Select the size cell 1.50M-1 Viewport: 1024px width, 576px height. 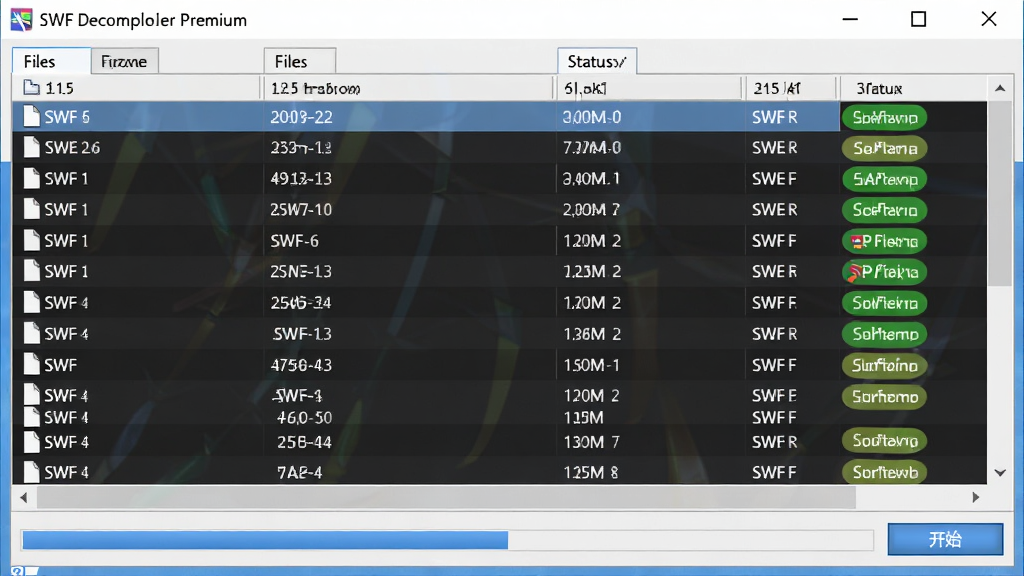591,365
